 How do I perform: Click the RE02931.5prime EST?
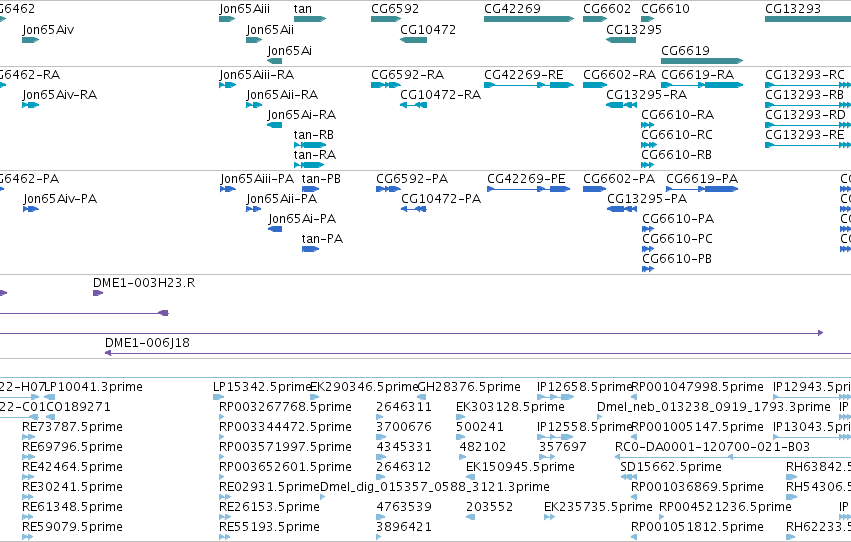pos(225,498)
